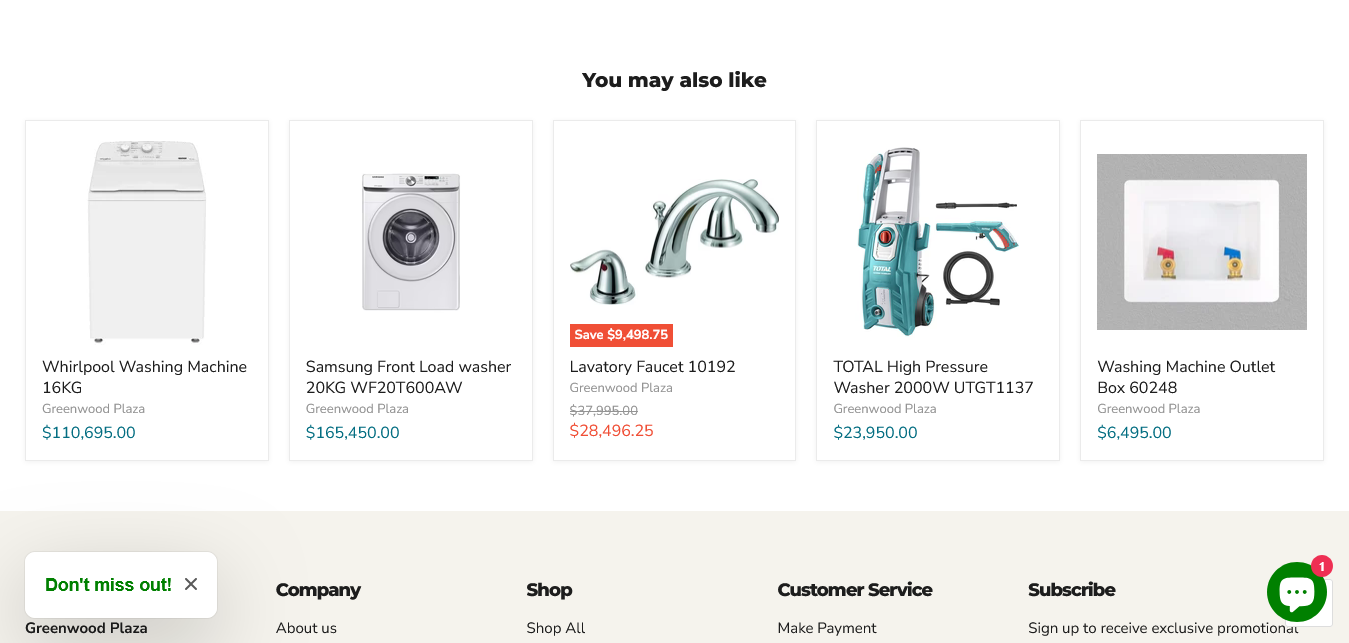Open the Shopify chat bubble icon

pos(1296,592)
